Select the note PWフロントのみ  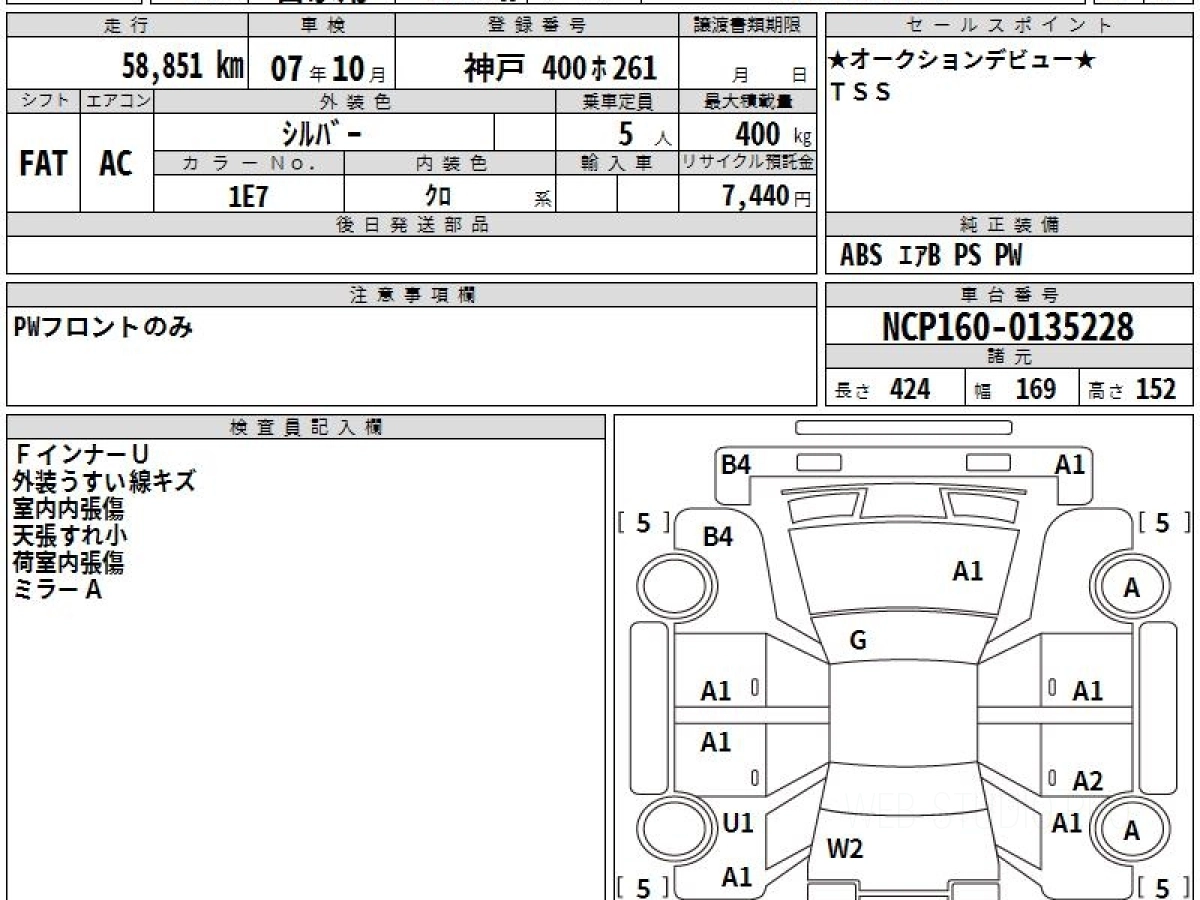(x=103, y=326)
